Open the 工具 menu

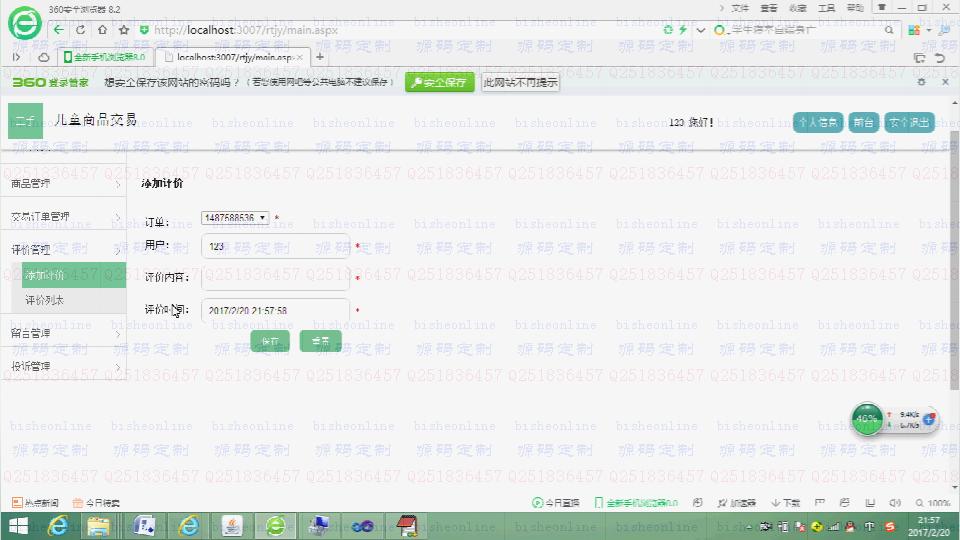(x=826, y=8)
